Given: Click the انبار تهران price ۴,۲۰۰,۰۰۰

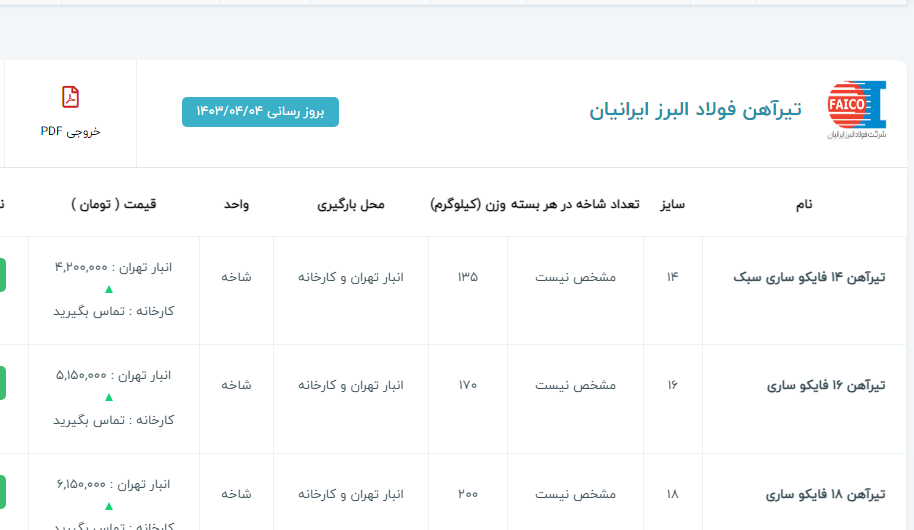Looking at the screenshot, I should click(x=113, y=267).
